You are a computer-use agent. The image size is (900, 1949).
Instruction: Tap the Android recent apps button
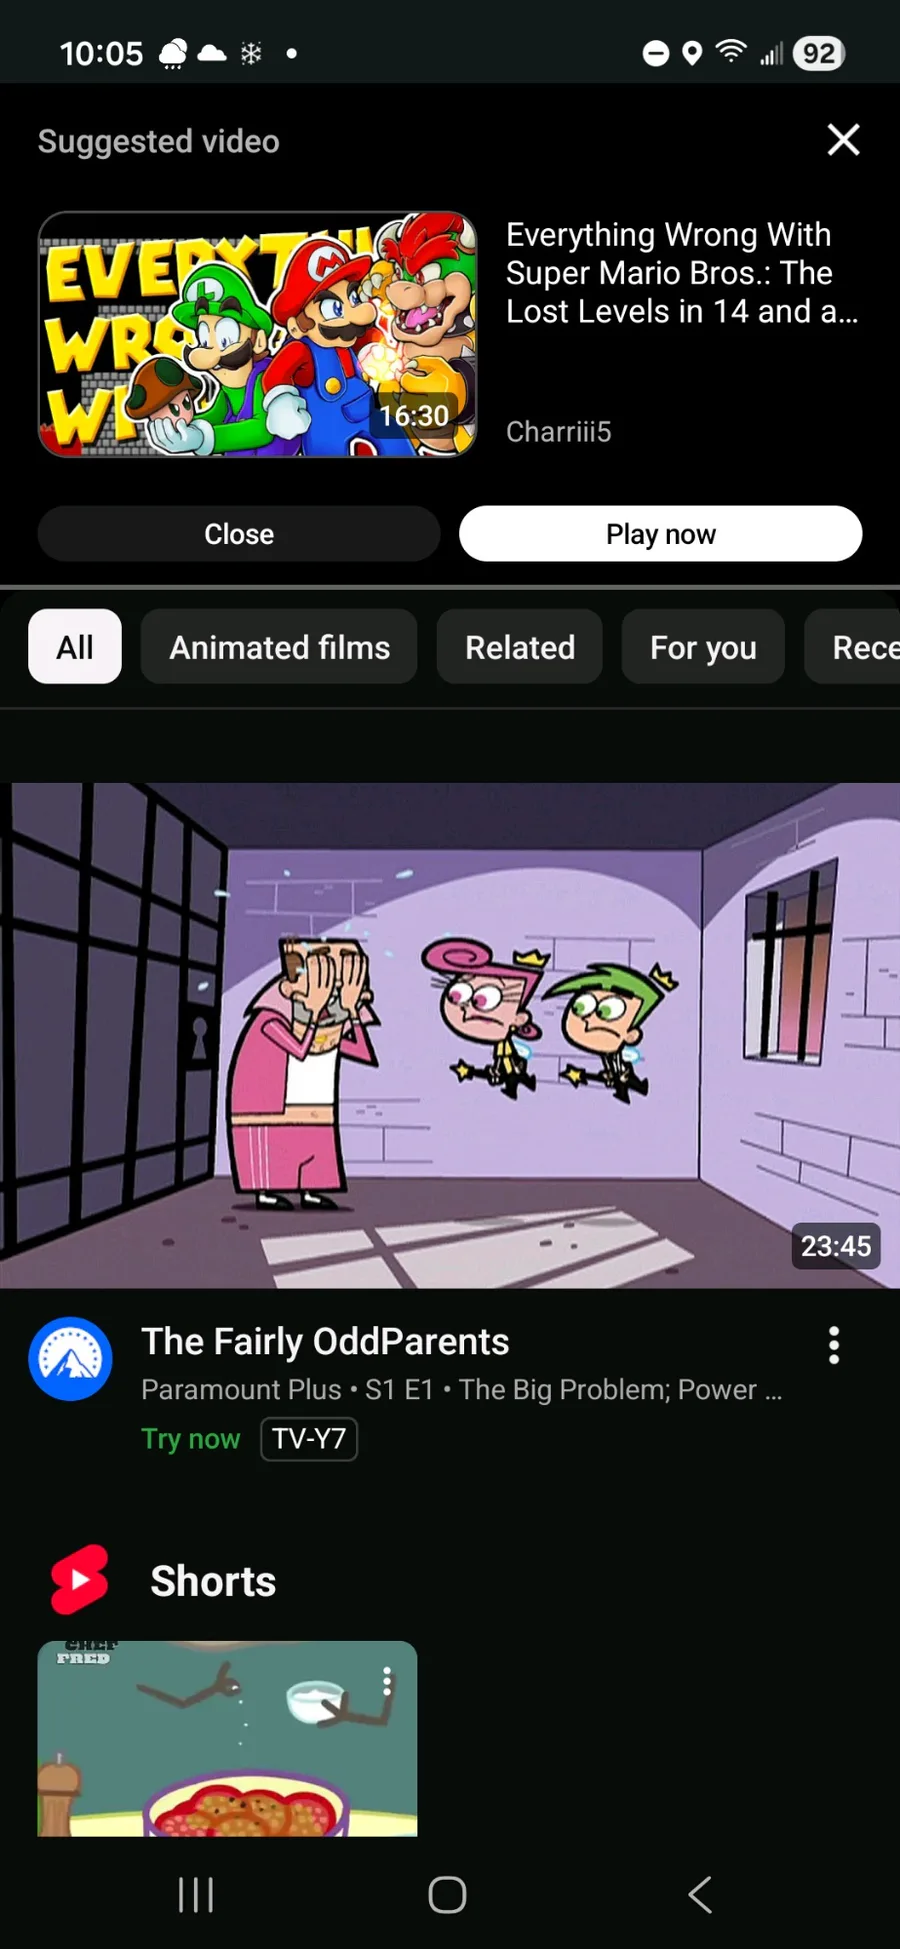[195, 1894]
